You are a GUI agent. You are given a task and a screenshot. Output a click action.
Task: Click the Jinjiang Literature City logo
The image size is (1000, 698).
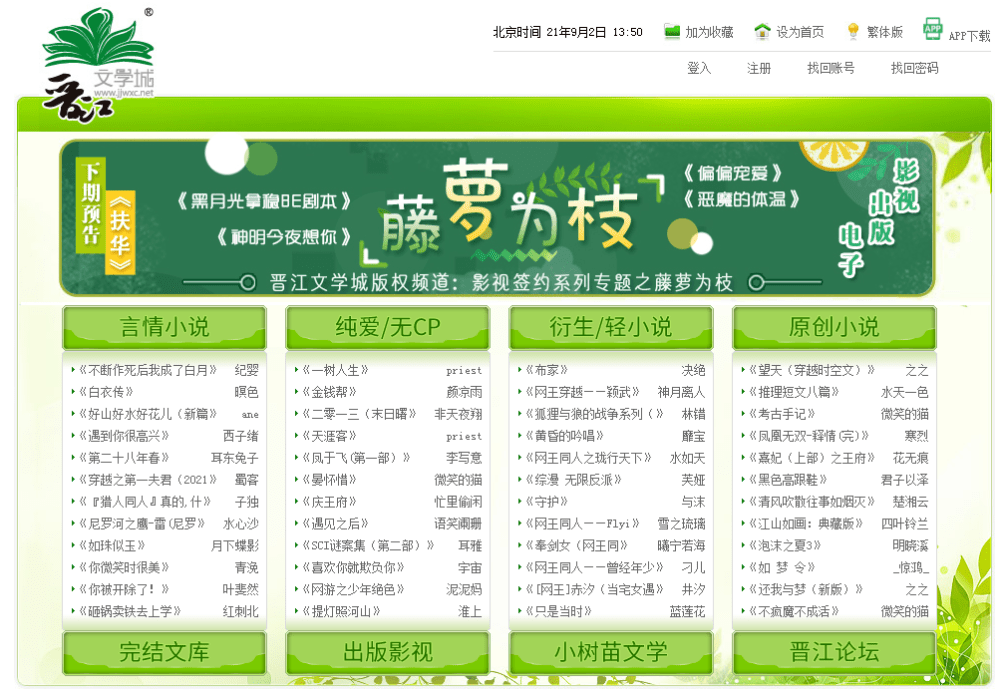pyautogui.click(x=98, y=64)
